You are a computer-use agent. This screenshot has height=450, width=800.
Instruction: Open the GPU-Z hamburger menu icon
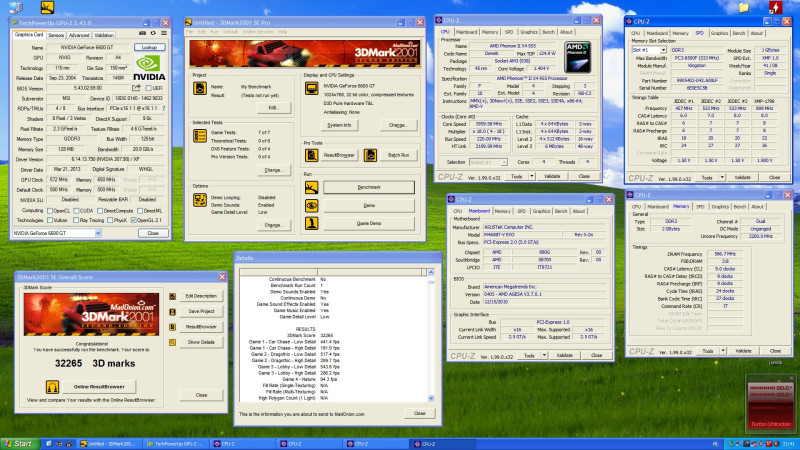(x=164, y=33)
